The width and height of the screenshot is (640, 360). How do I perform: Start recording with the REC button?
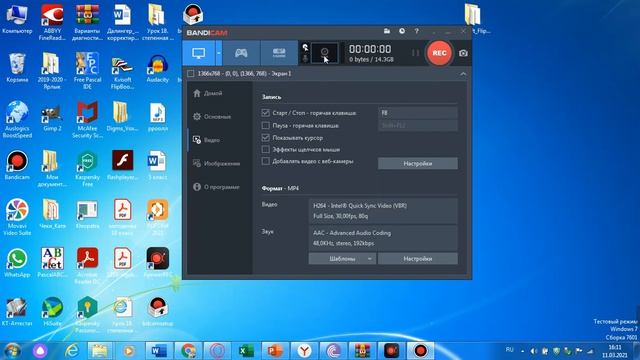point(439,53)
